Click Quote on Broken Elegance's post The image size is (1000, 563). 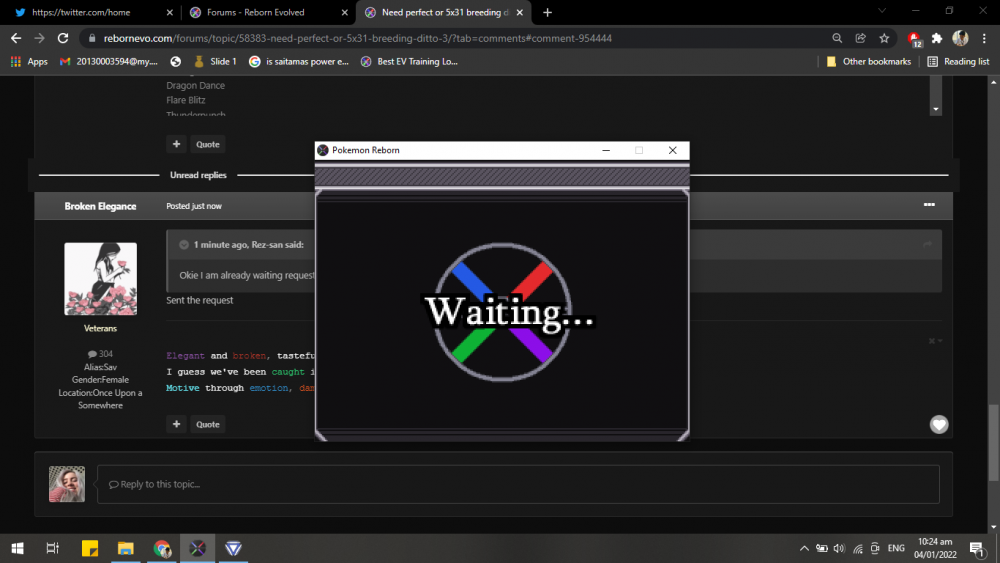pyautogui.click(x=208, y=424)
